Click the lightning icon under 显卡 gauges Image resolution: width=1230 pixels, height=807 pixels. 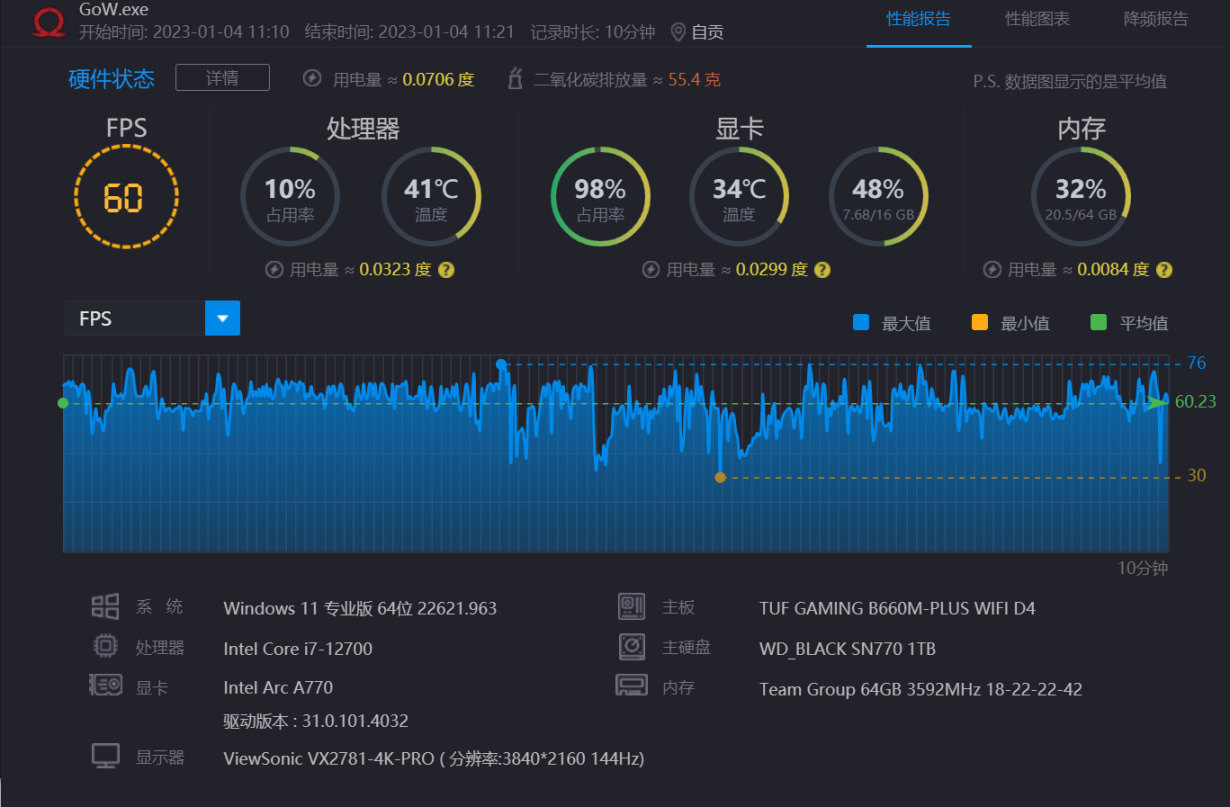(x=650, y=270)
